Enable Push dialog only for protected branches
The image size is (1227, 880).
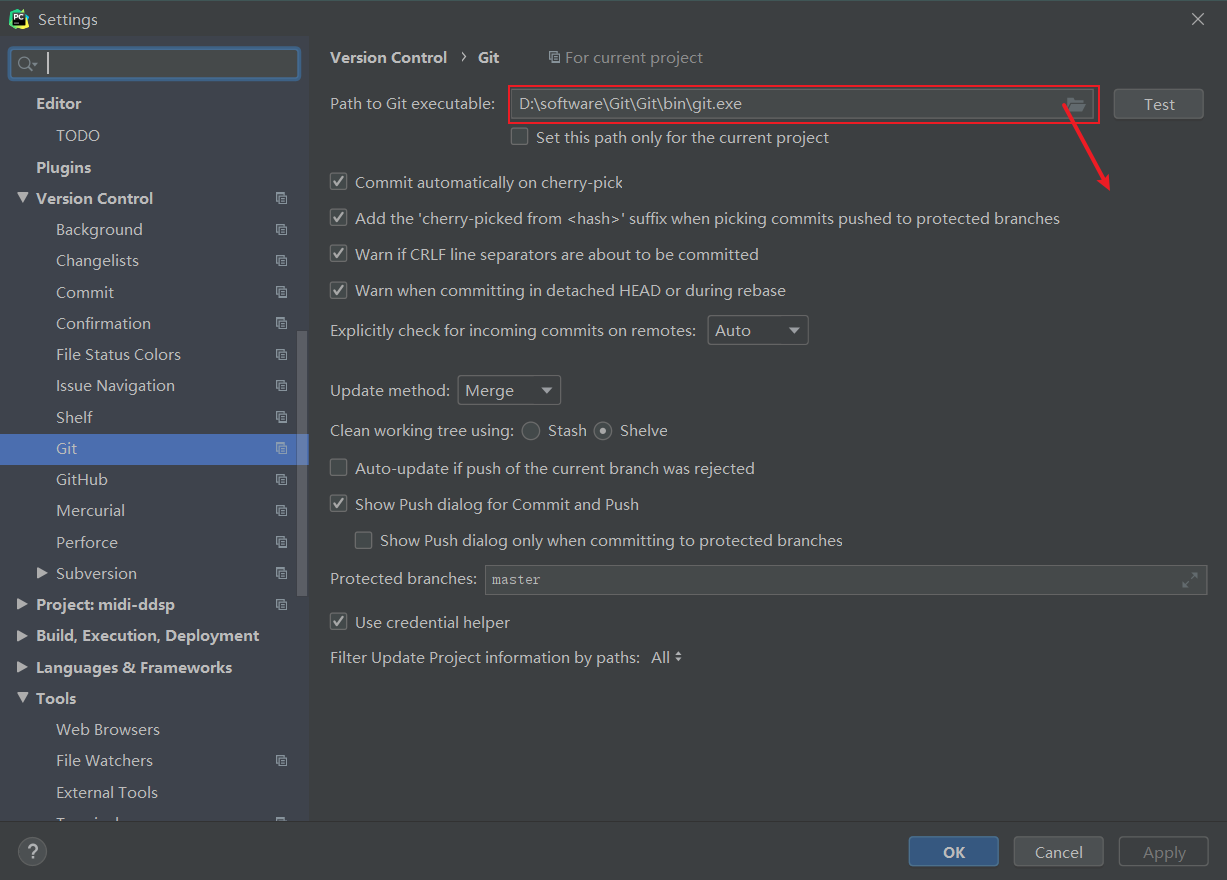click(x=363, y=540)
